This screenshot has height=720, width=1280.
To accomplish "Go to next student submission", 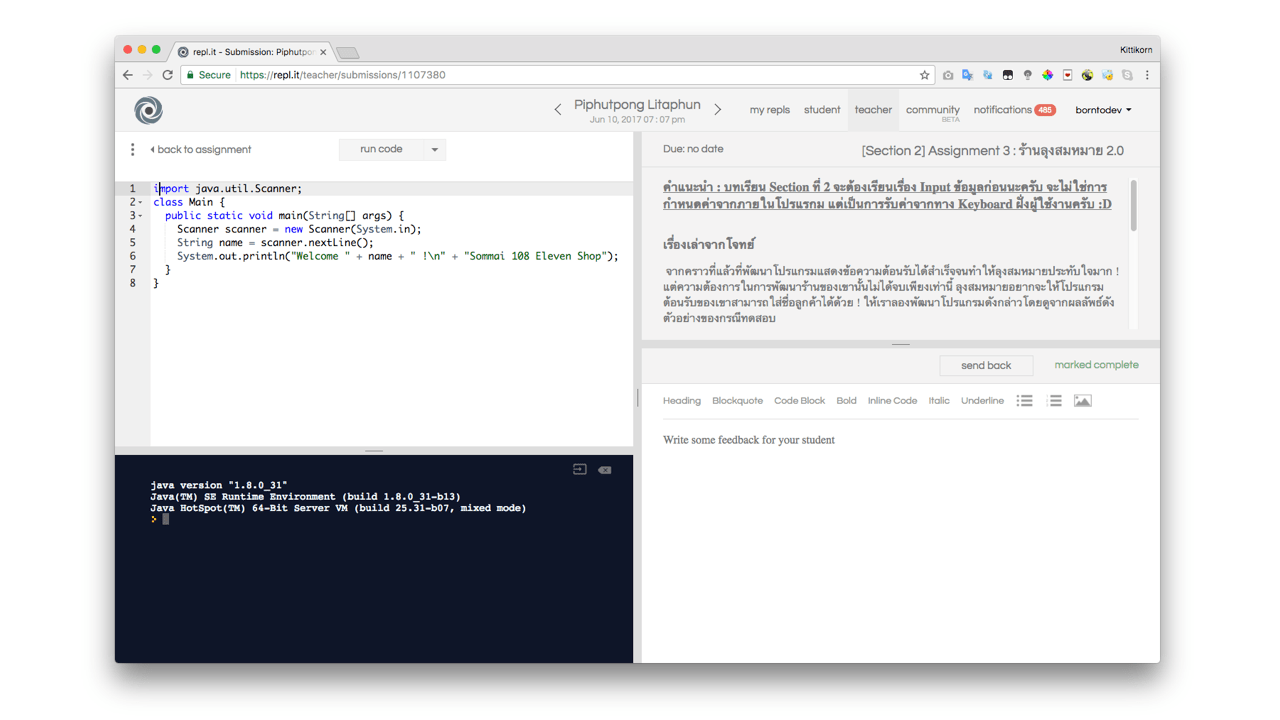I will 718,110.
